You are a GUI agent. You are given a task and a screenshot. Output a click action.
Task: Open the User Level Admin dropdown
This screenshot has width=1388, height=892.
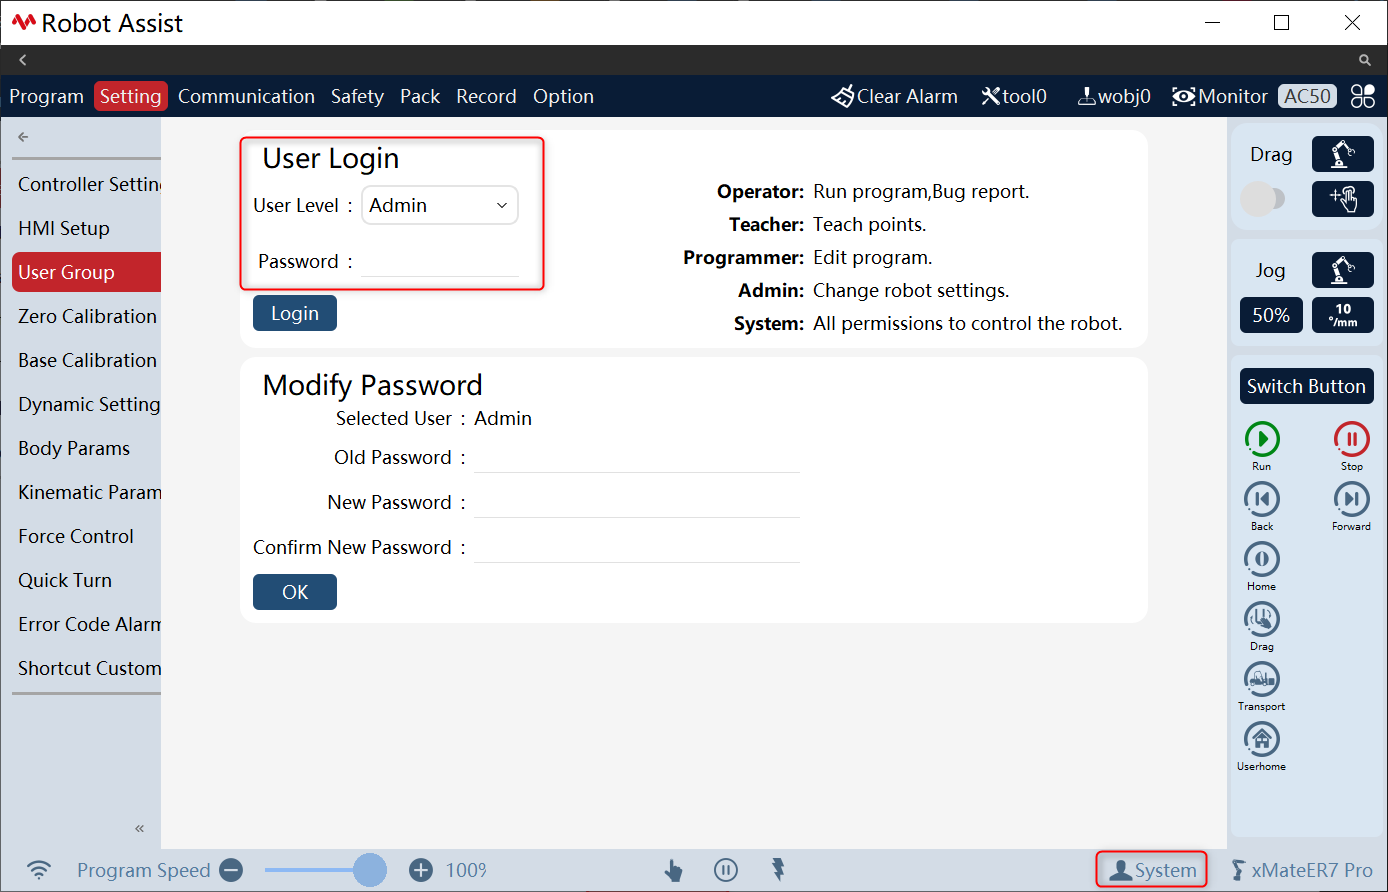point(440,205)
